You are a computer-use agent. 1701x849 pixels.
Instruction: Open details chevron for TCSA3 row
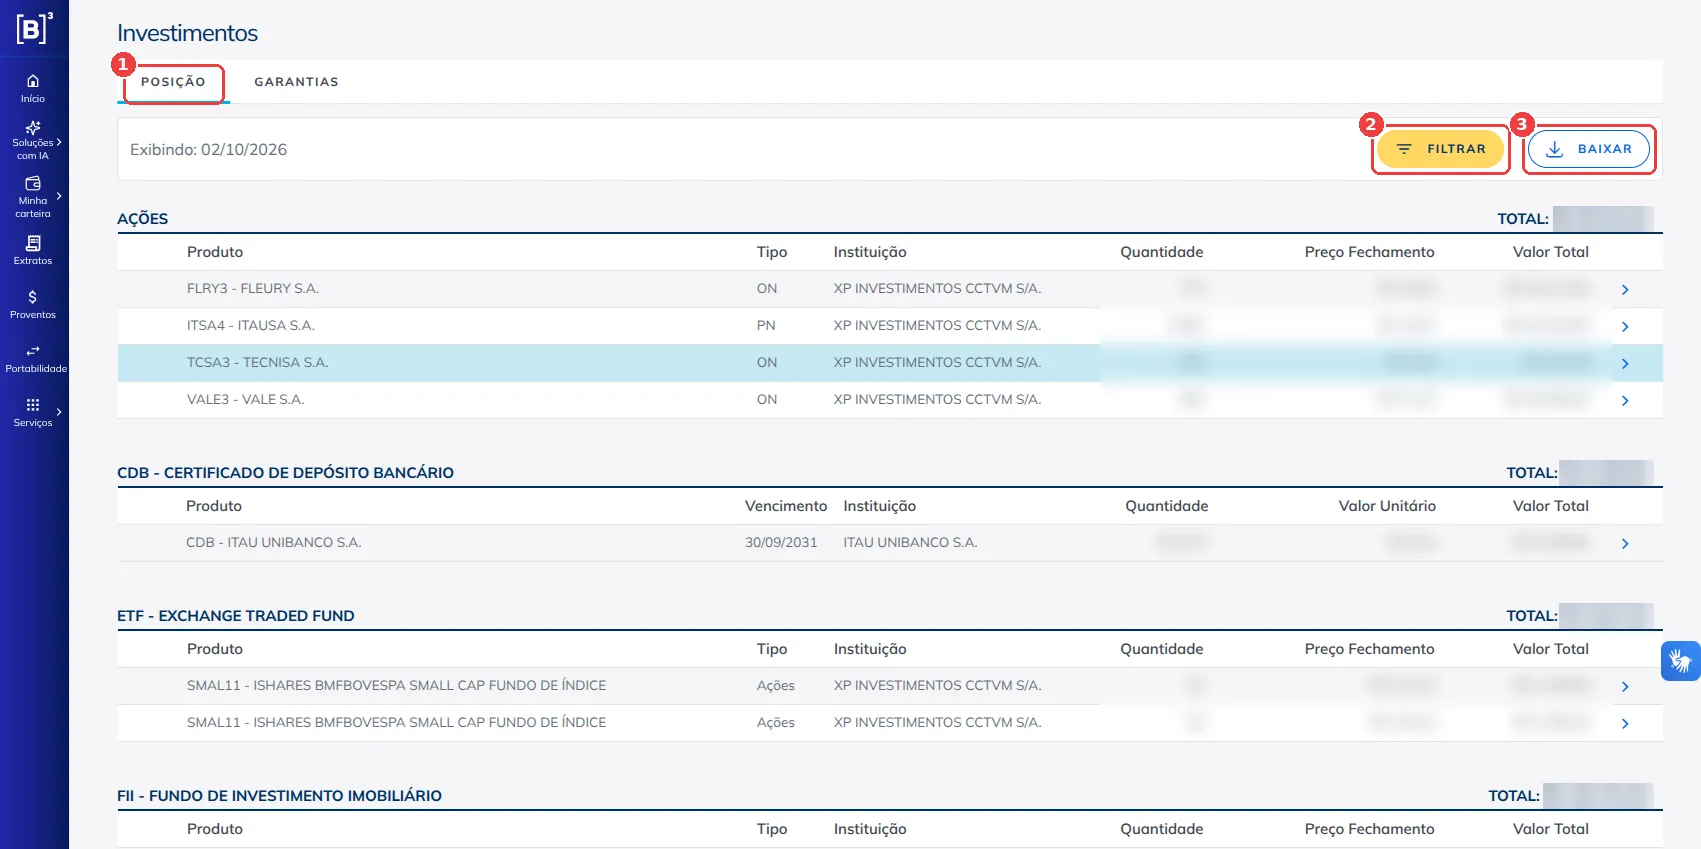1625,364
